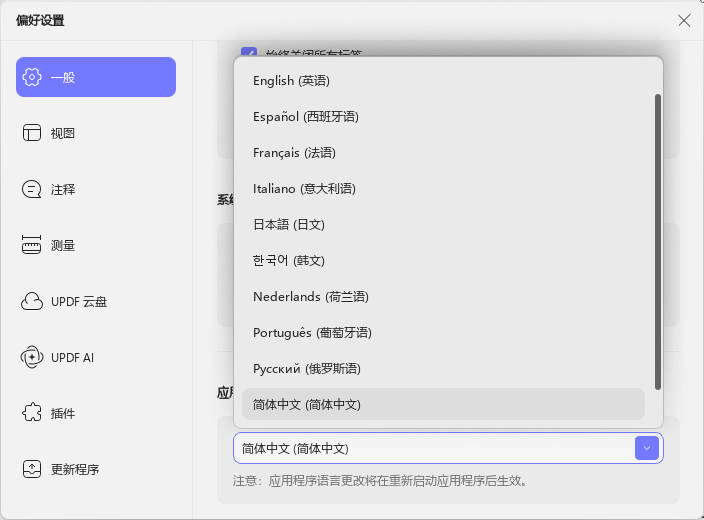The image size is (704, 520).
Task: Click the 视图 layout icon
Action: 32,133
